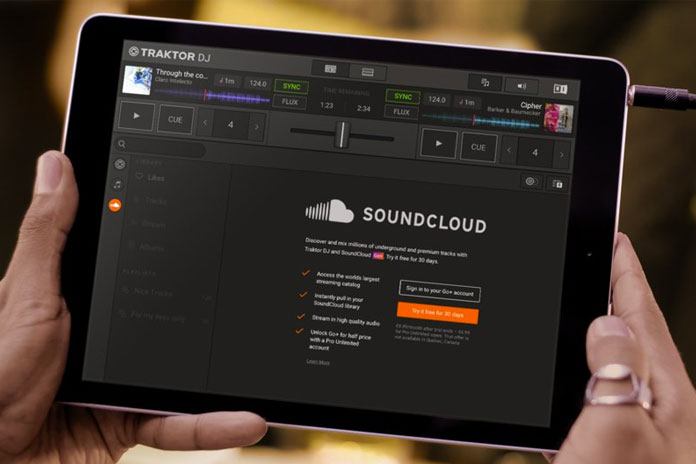Open the music library note icon

point(117,184)
